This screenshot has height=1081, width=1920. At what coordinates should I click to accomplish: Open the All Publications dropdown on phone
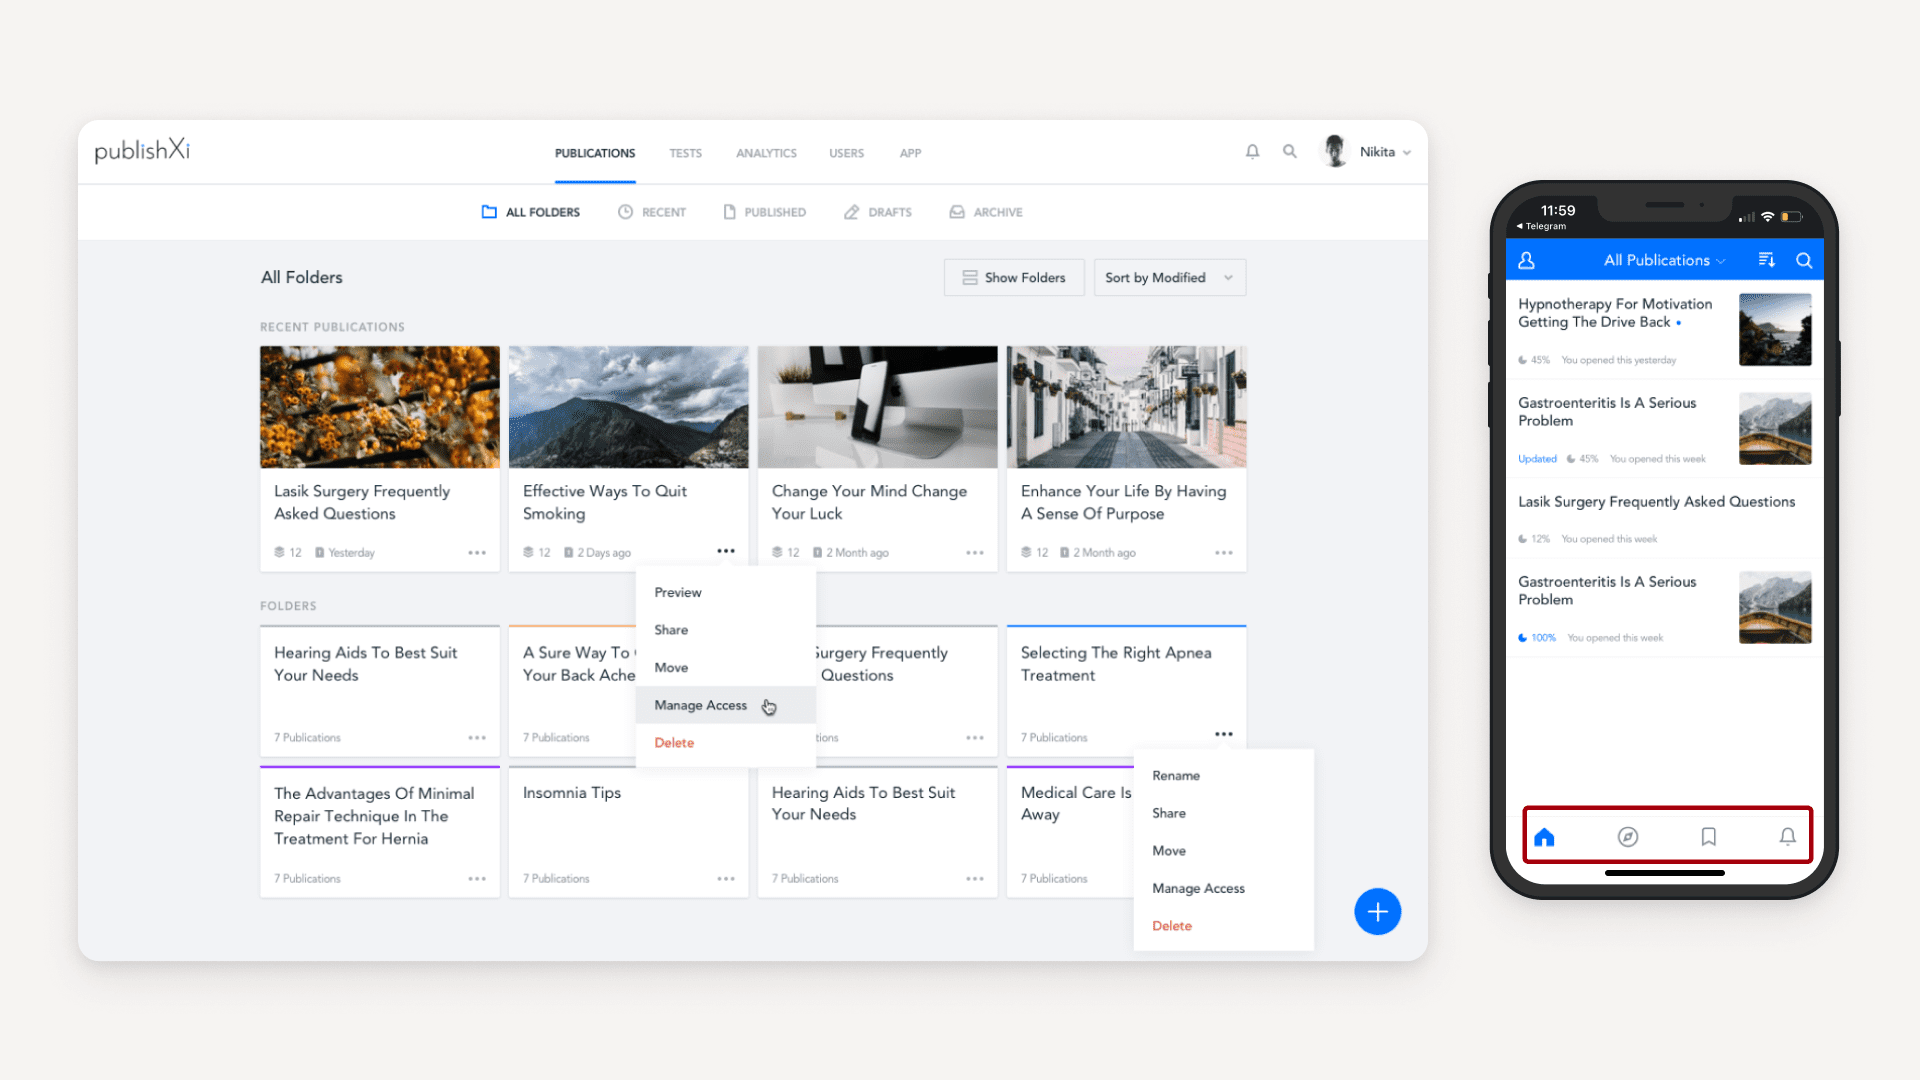click(x=1663, y=259)
